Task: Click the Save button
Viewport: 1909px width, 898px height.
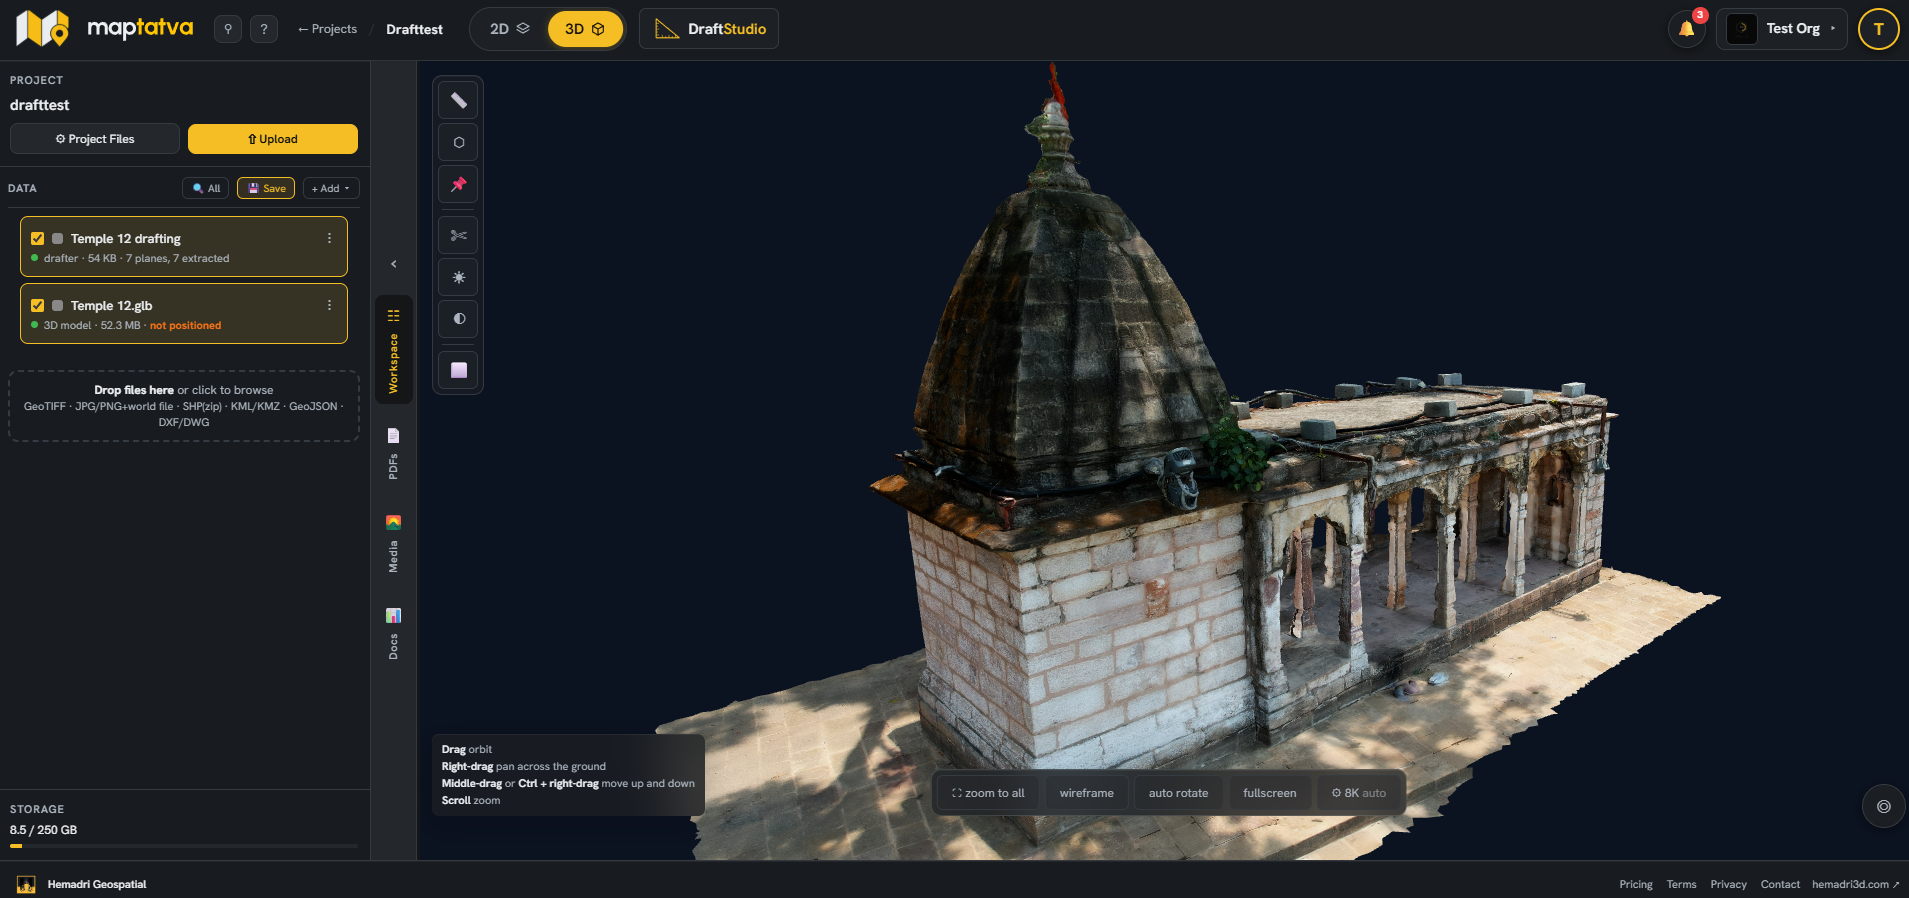Action: 266,188
